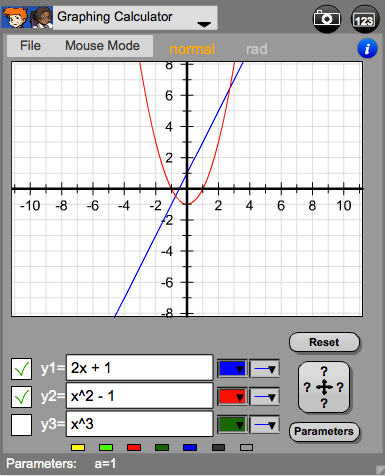Screen dimensions: 385x476
Task: Click the y-axis label -6
Action: point(167,283)
